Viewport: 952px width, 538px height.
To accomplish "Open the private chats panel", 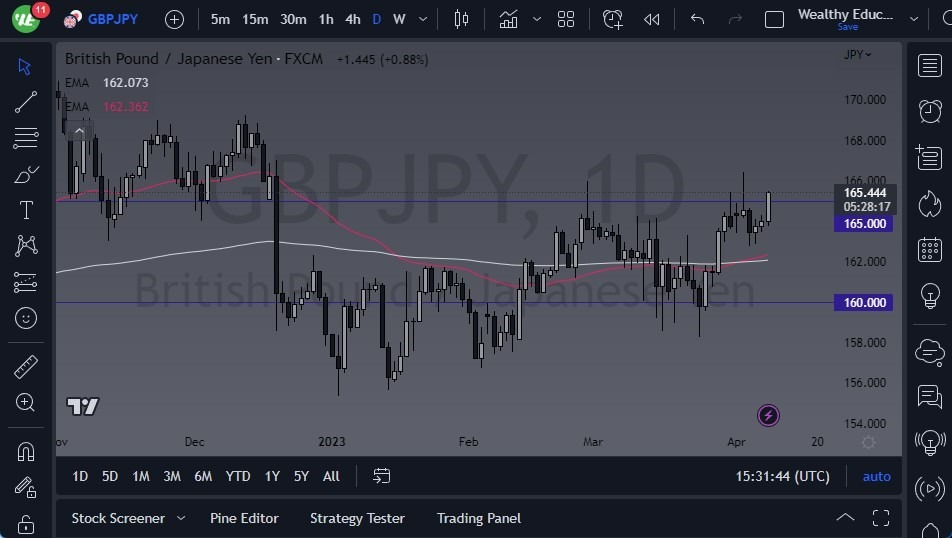I will (x=930, y=397).
